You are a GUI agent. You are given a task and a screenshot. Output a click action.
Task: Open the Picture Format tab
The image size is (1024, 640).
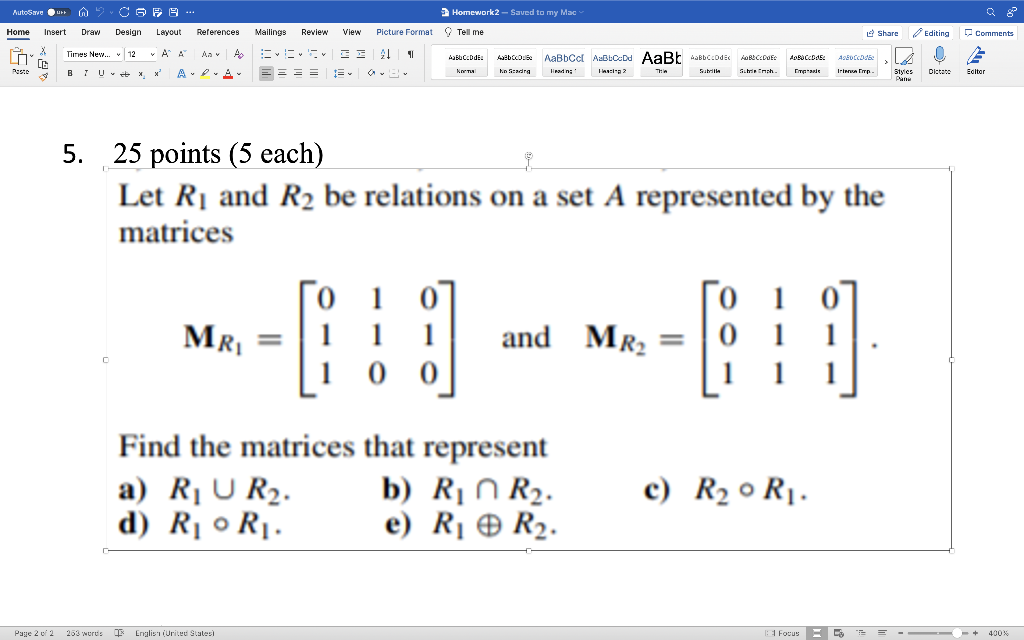point(404,31)
